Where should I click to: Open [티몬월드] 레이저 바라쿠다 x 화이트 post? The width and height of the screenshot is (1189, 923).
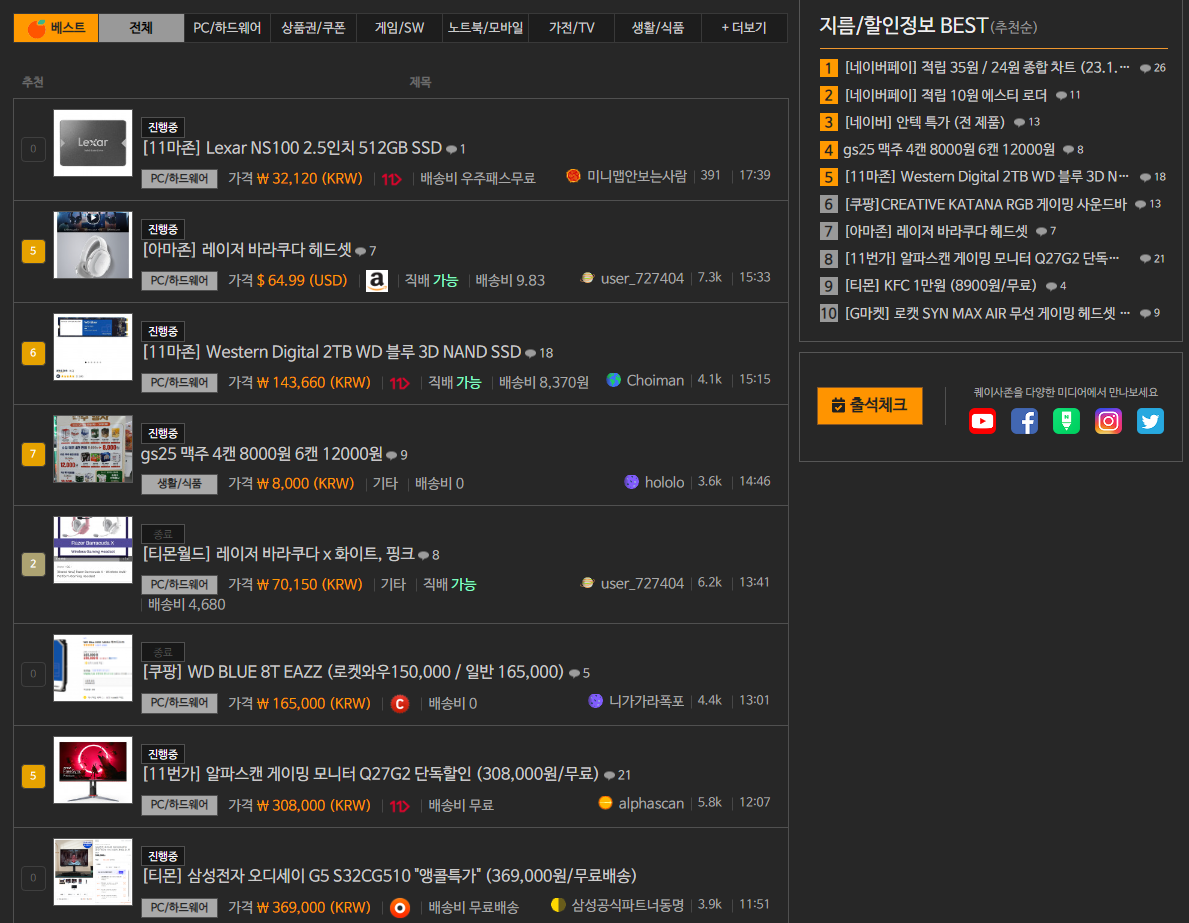point(278,554)
